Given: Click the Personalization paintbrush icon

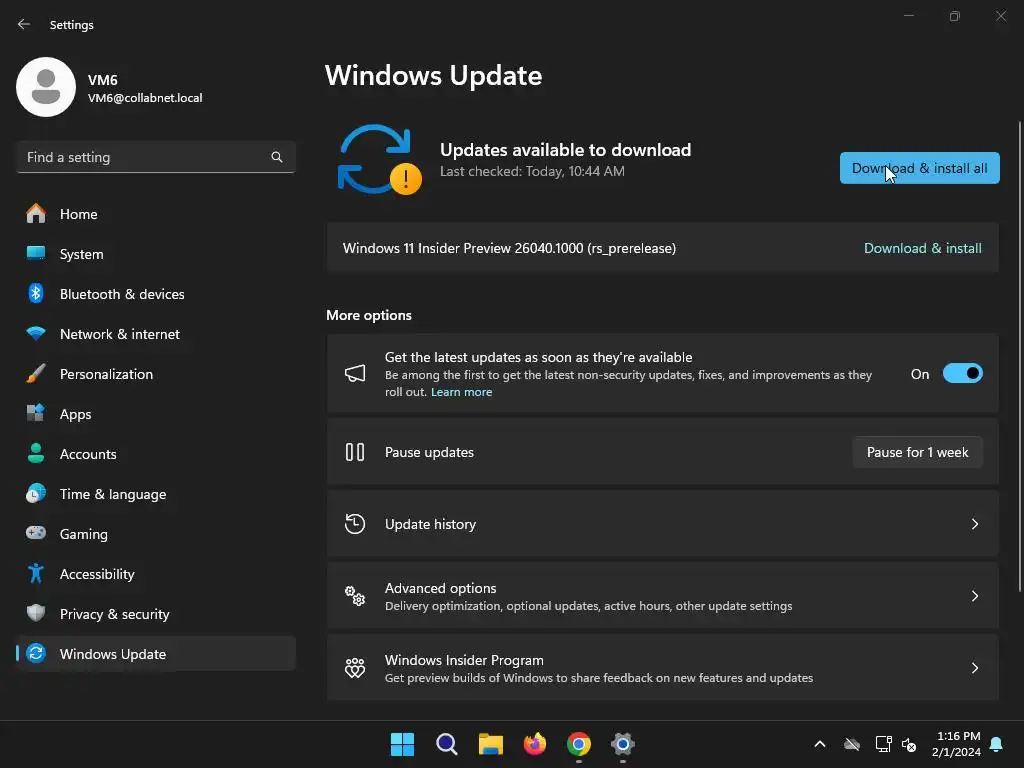Looking at the screenshot, I should click(36, 374).
